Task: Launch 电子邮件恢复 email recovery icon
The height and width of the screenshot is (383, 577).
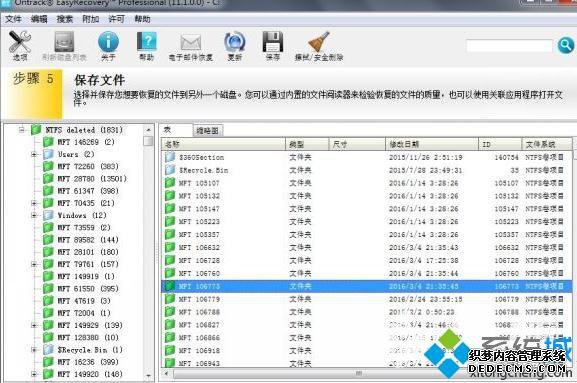Action: (x=191, y=42)
